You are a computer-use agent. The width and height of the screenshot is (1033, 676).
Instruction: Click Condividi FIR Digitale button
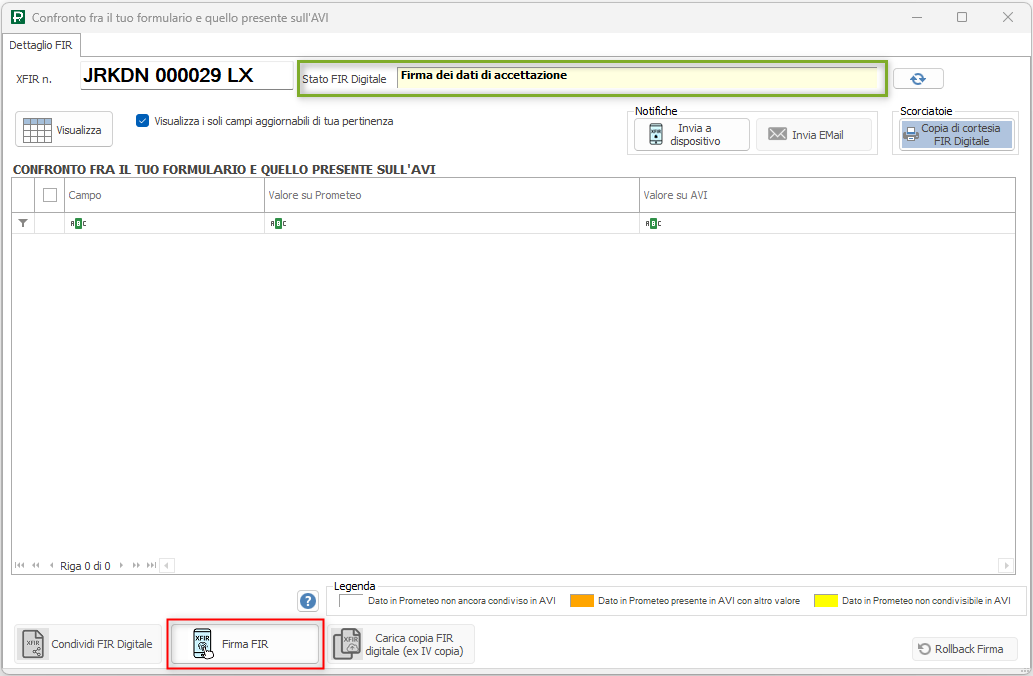(x=88, y=644)
